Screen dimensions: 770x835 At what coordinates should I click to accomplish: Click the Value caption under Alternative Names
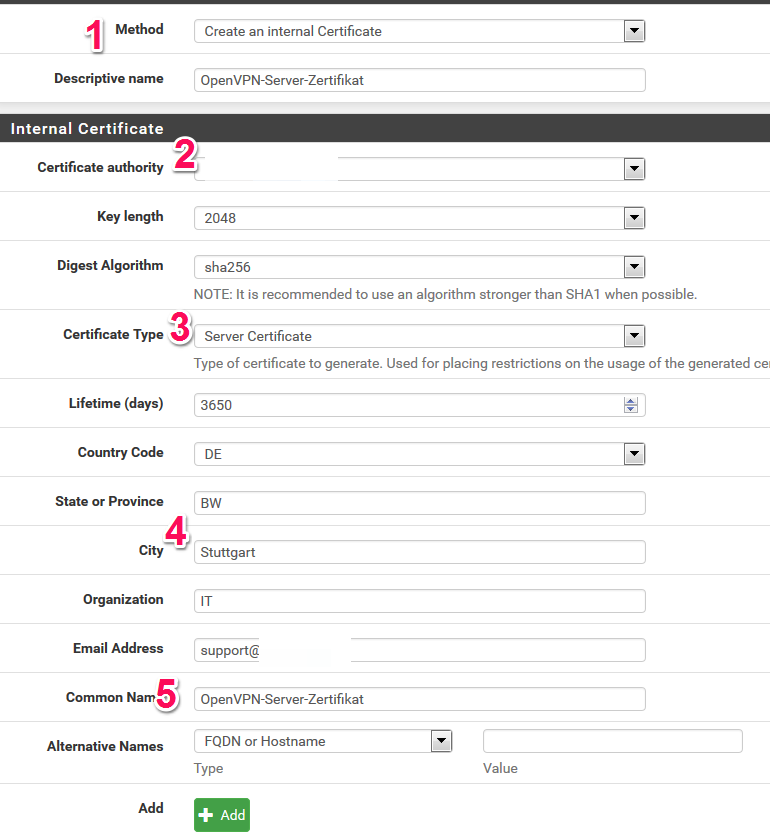pos(500,768)
